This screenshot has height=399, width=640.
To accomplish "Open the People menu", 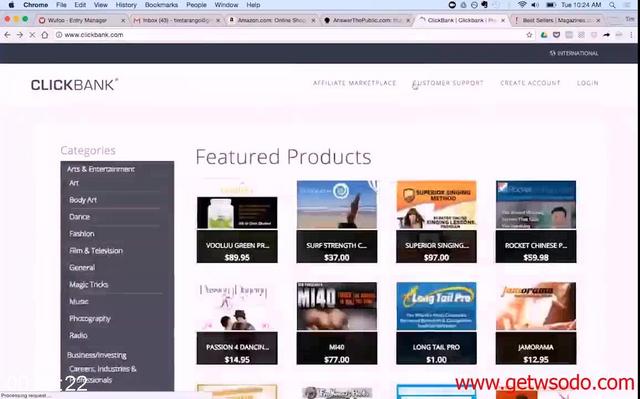I will (x=196, y=5).
